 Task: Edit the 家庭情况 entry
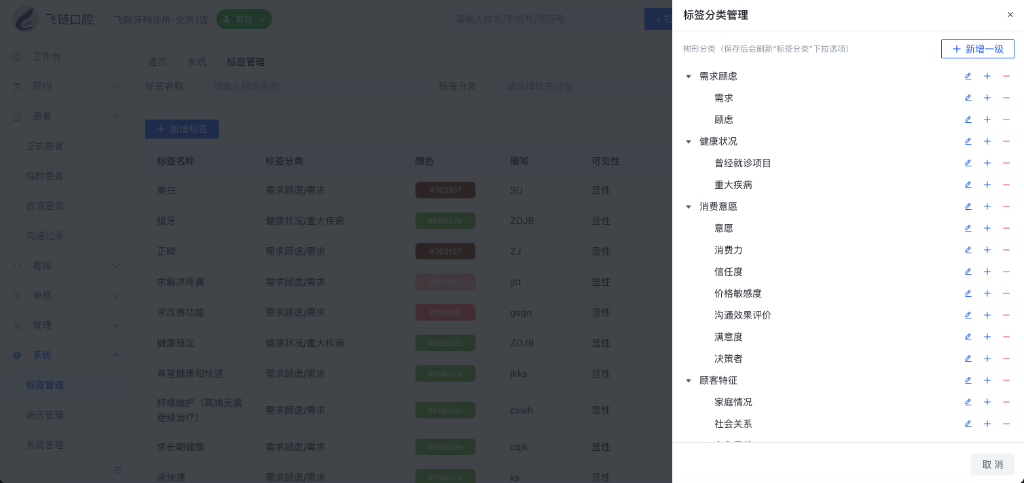tap(968, 402)
